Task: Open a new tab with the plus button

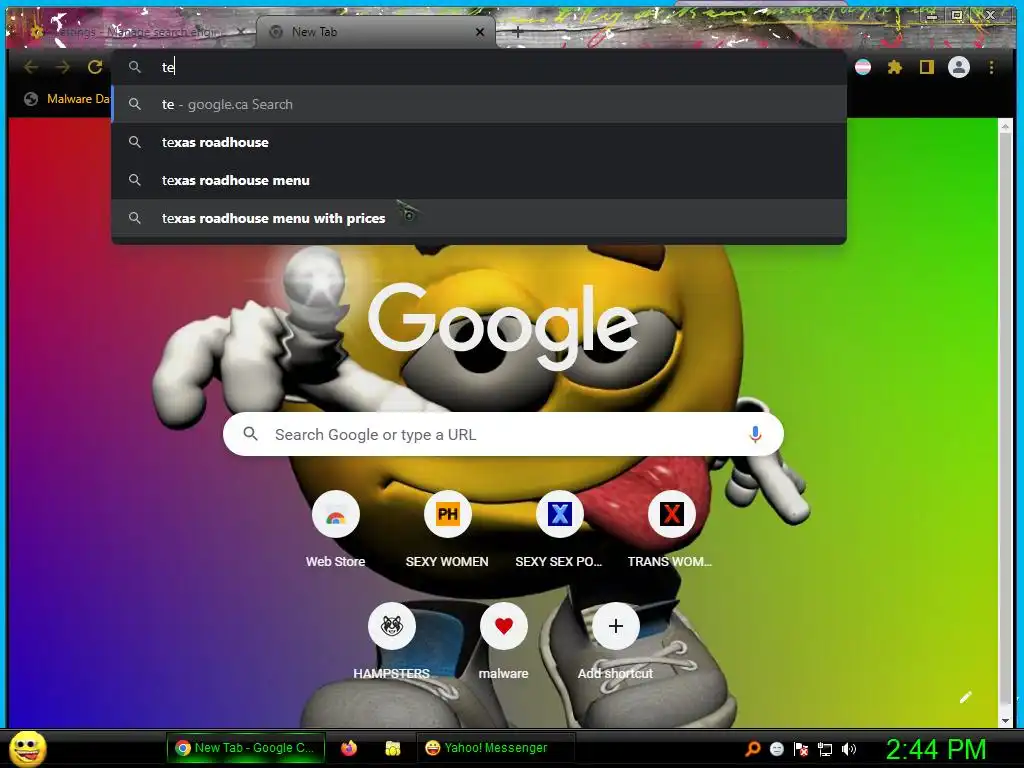Action: (517, 31)
